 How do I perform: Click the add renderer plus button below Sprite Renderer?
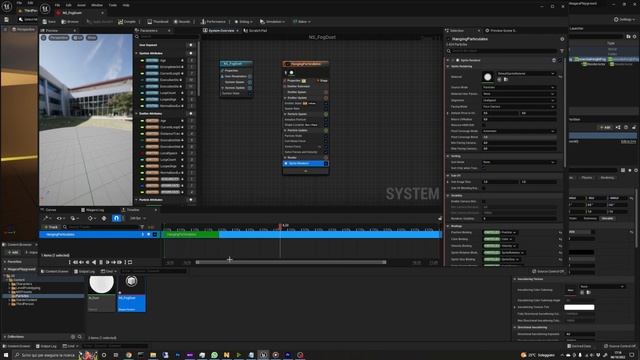pos(305,171)
